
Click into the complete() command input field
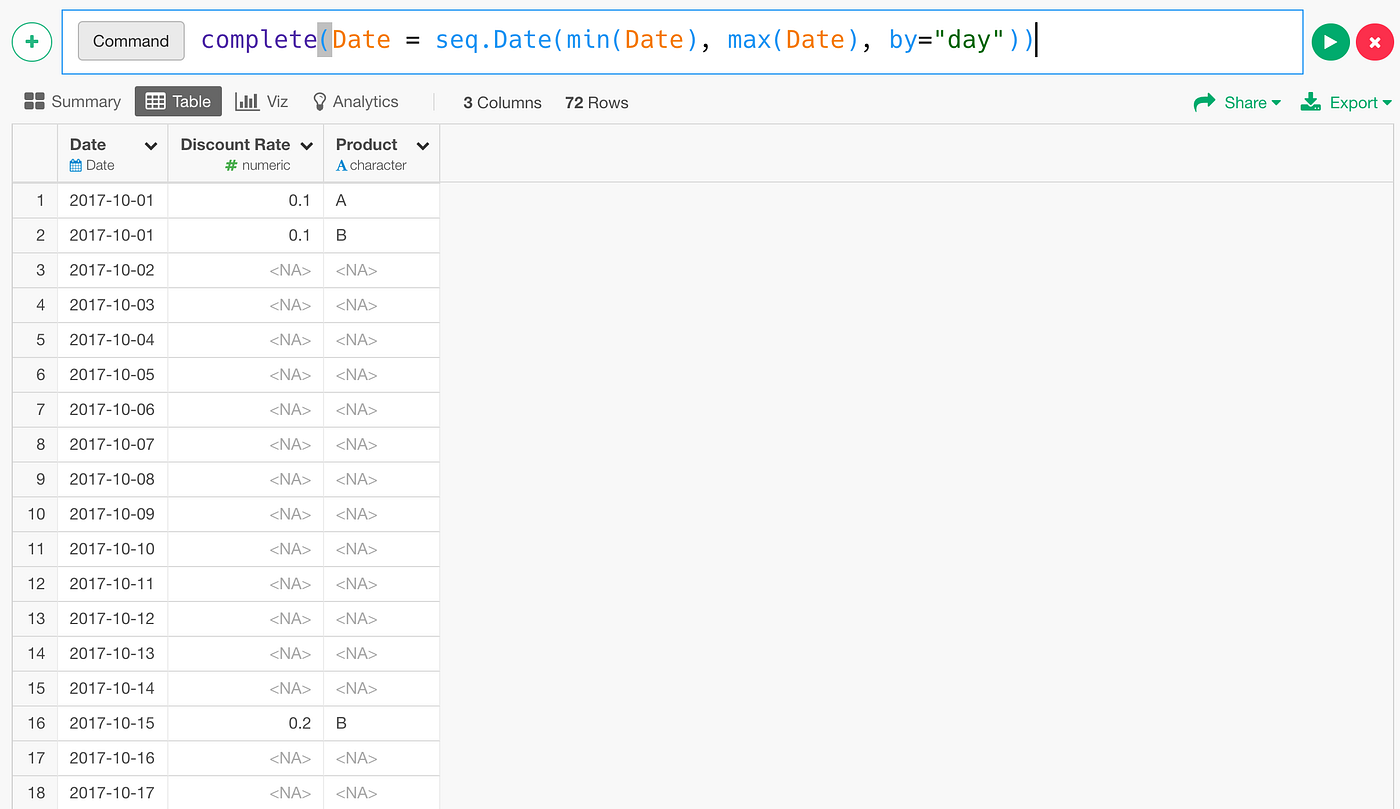(x=682, y=42)
